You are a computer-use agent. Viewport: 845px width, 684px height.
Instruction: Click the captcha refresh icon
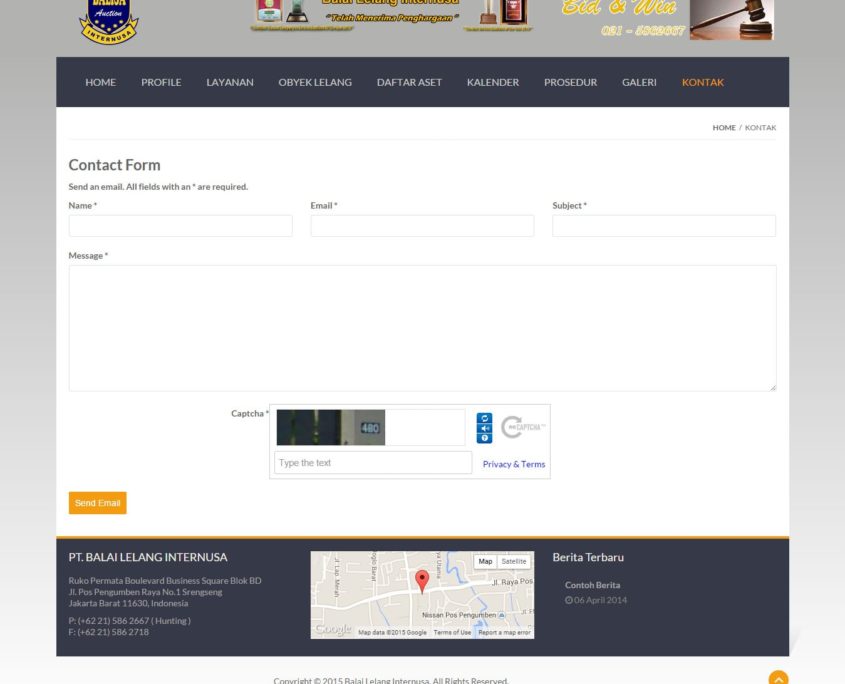pos(484,418)
